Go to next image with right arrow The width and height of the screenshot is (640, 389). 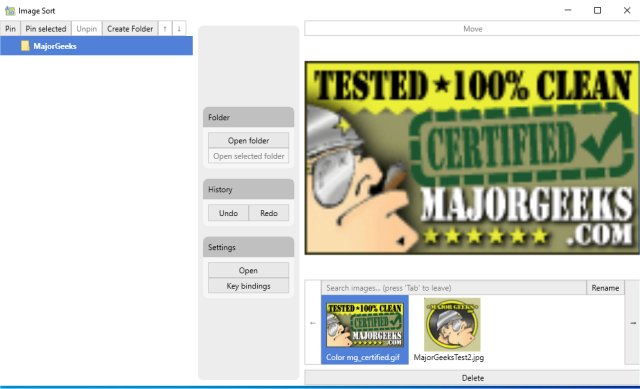pos(633,323)
